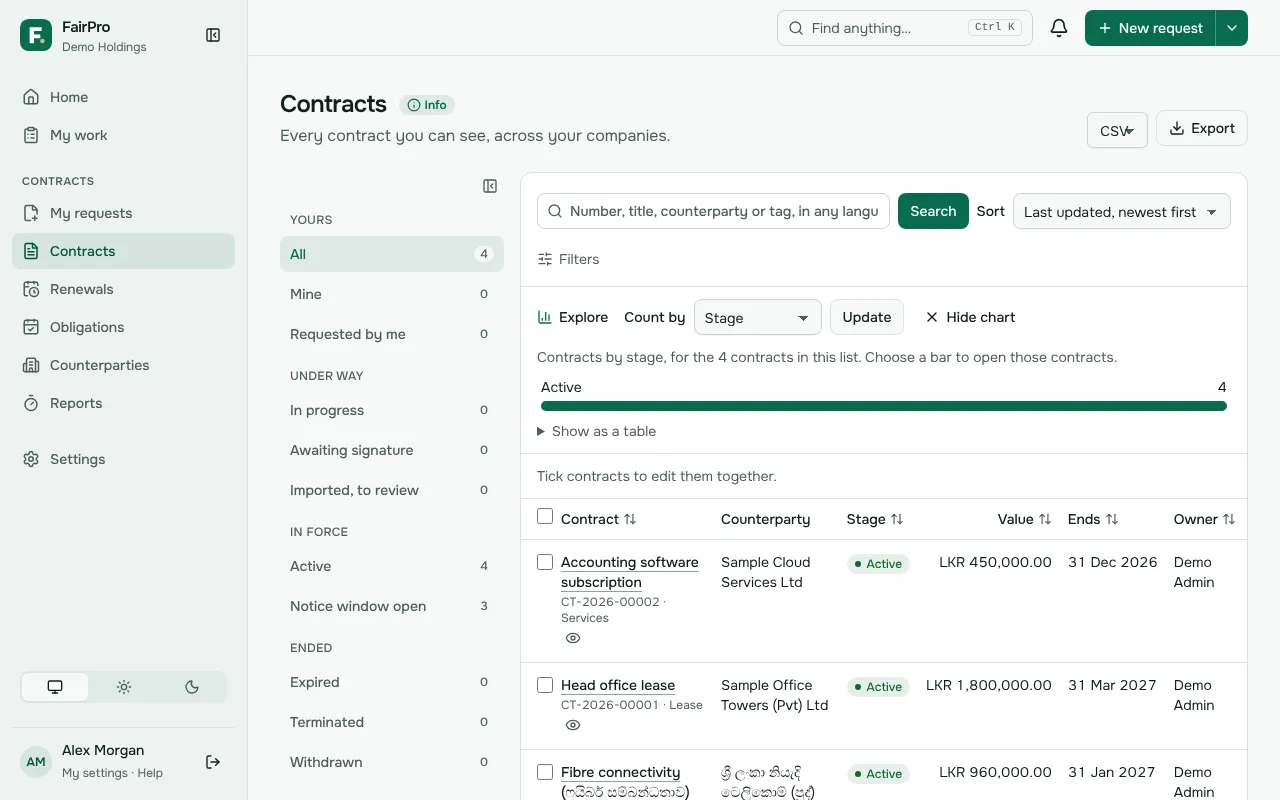Viewport: 1280px width, 800px height.
Task: Click the Active stage chart bar
Action: coord(884,406)
